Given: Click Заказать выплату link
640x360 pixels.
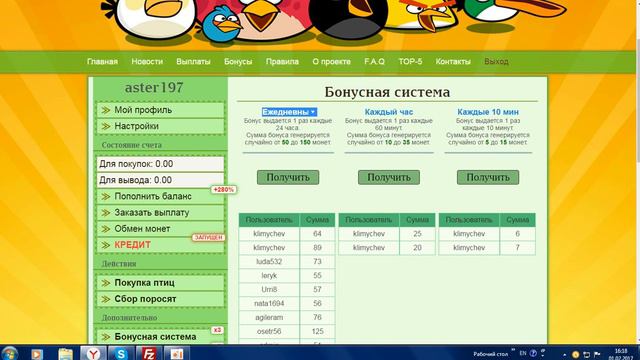Looking at the screenshot, I should (160, 213).
